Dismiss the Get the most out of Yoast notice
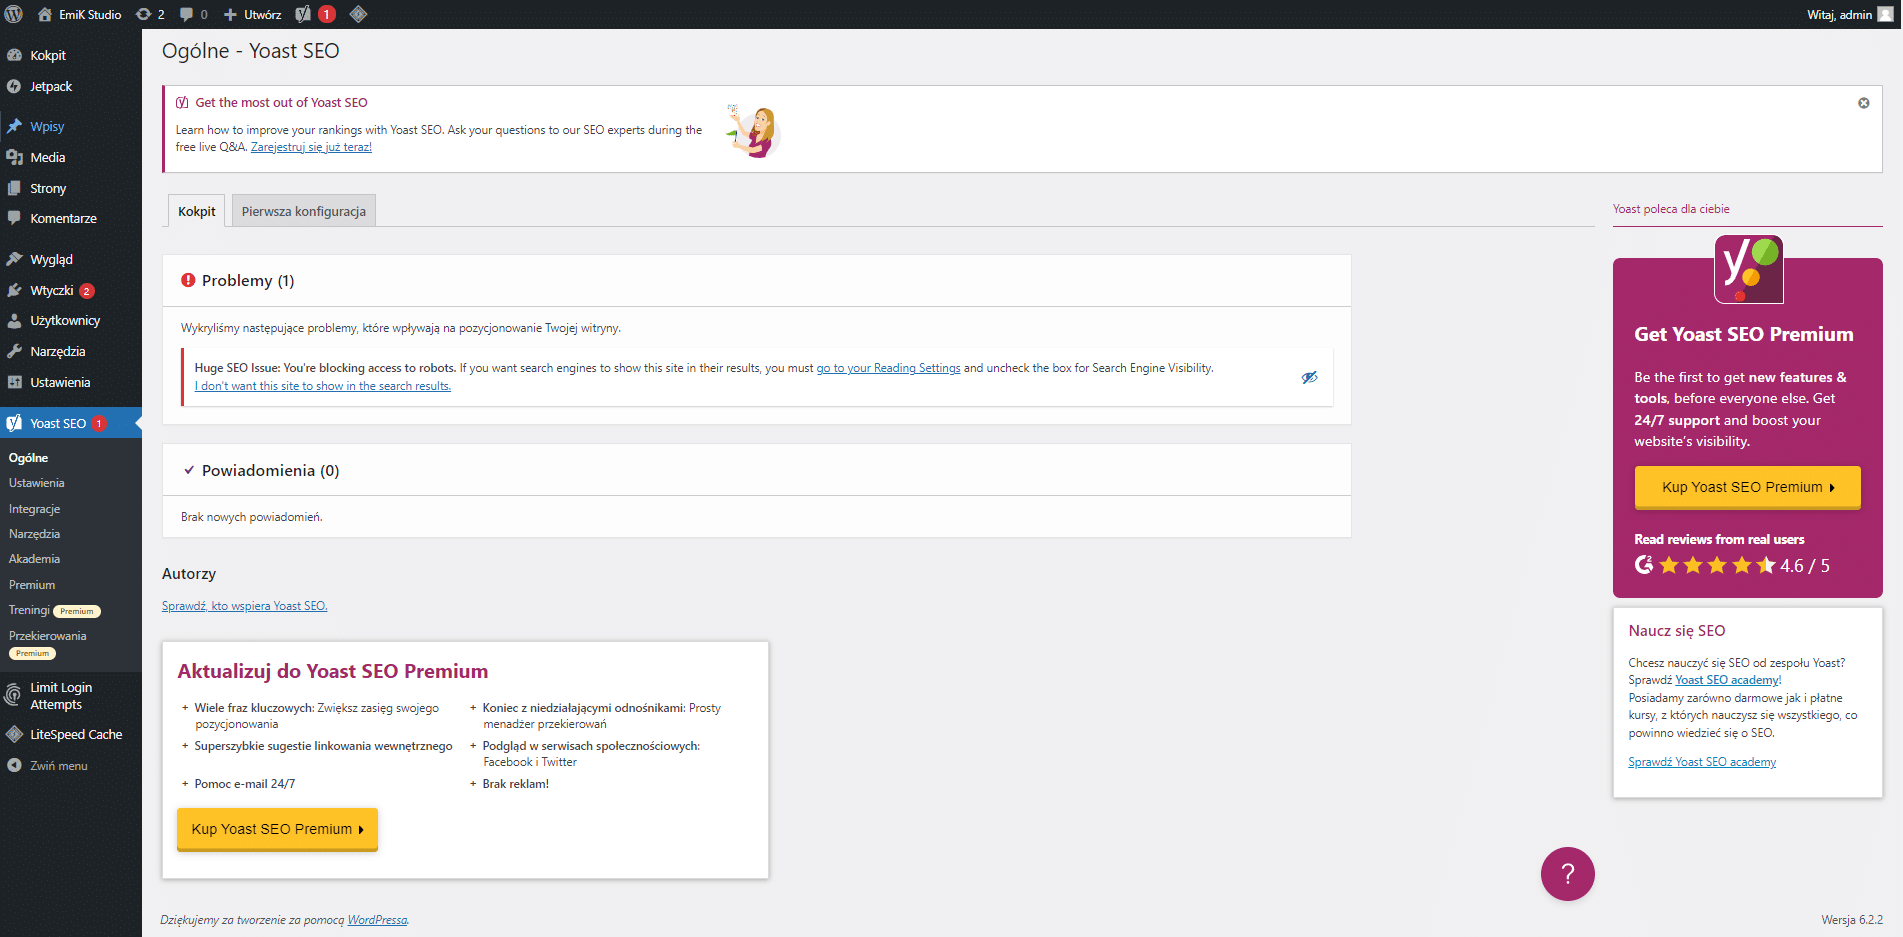 click(1864, 103)
